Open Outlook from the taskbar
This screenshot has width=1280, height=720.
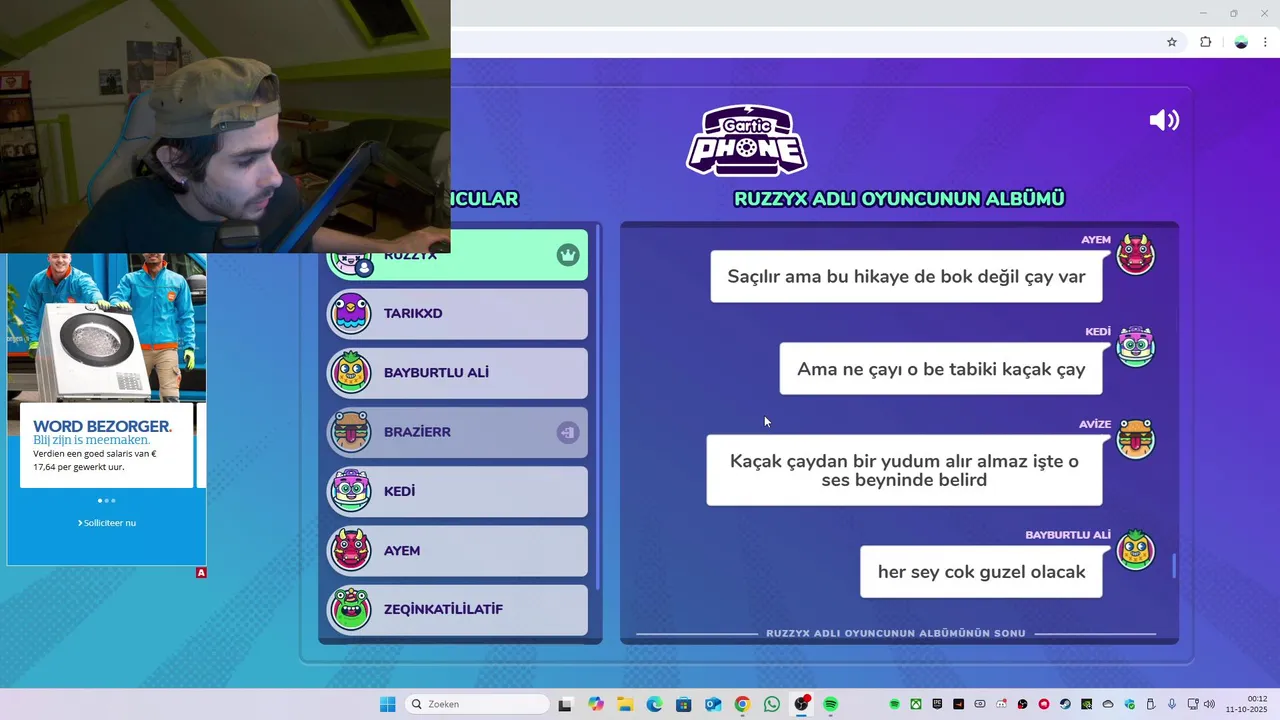[713, 704]
